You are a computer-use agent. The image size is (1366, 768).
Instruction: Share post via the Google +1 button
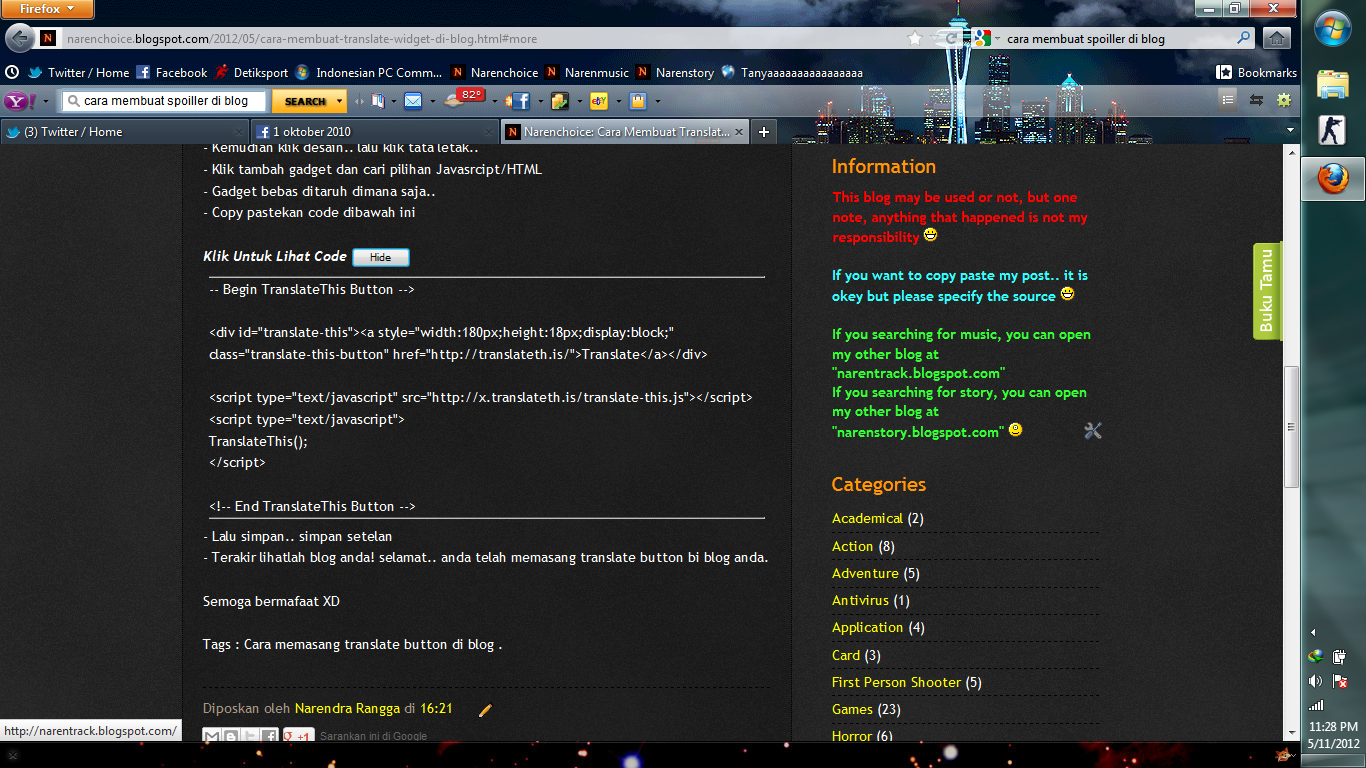coord(298,736)
